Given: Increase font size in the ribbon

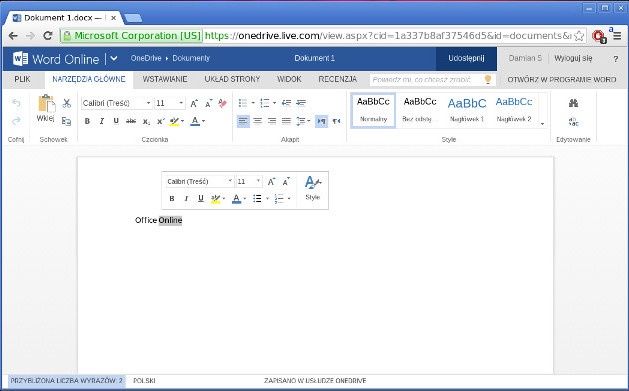Looking at the screenshot, I should 194,103.
